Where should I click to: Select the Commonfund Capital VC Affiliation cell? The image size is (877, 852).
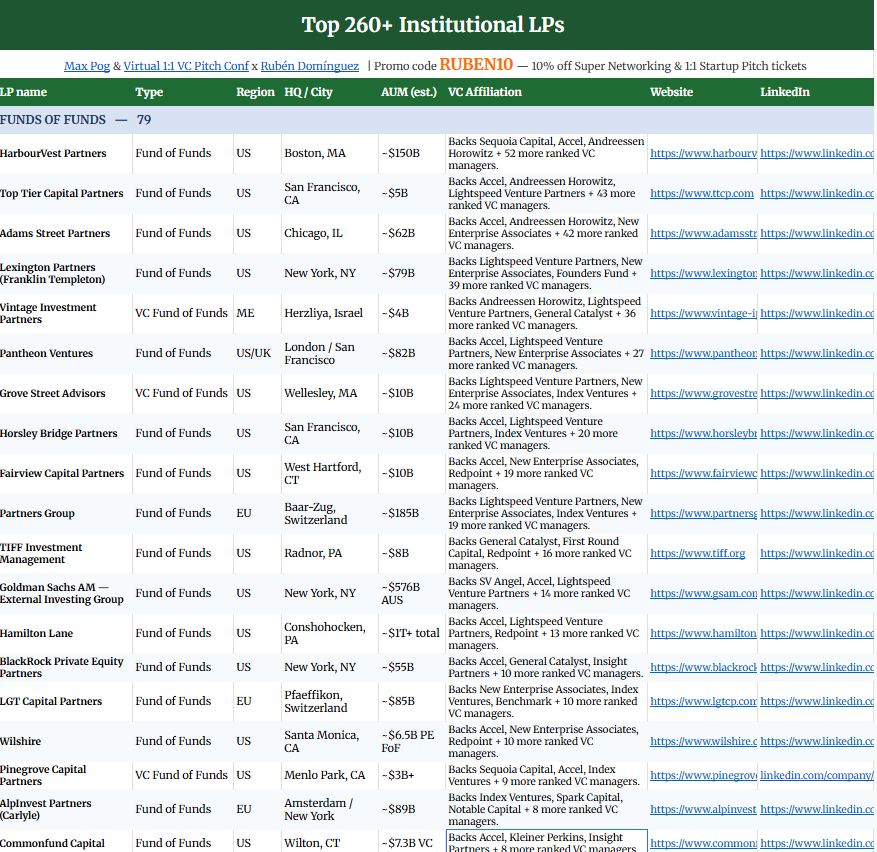pyautogui.click(x=546, y=841)
